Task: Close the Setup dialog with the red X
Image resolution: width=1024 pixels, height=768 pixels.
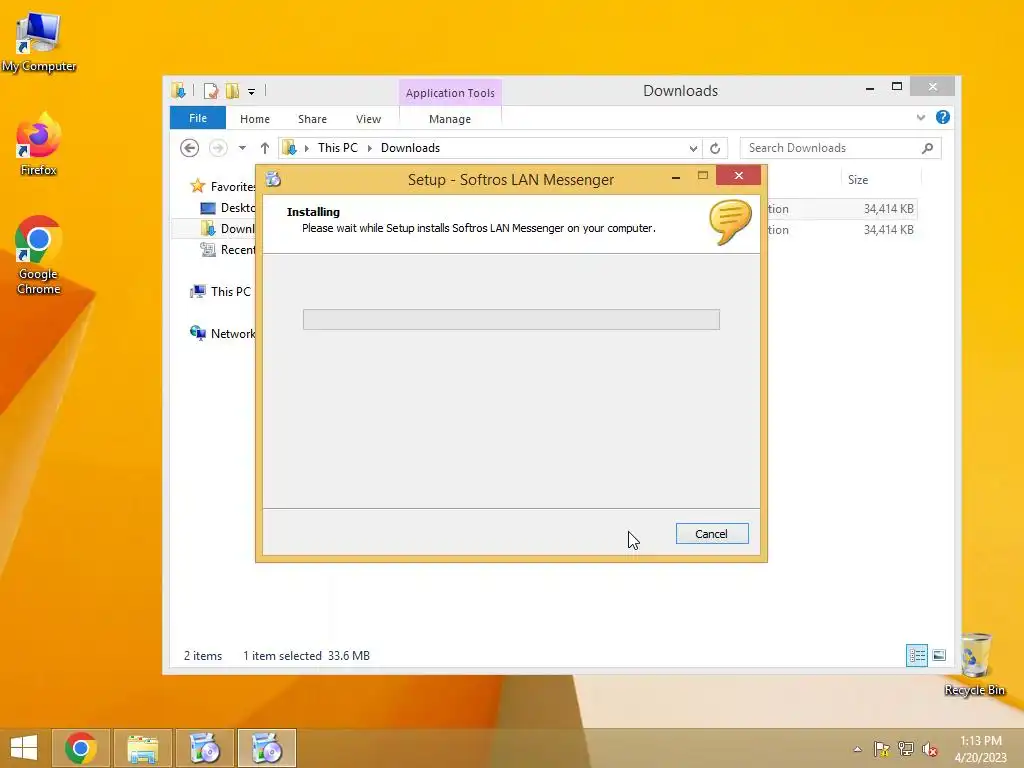Action: point(739,175)
